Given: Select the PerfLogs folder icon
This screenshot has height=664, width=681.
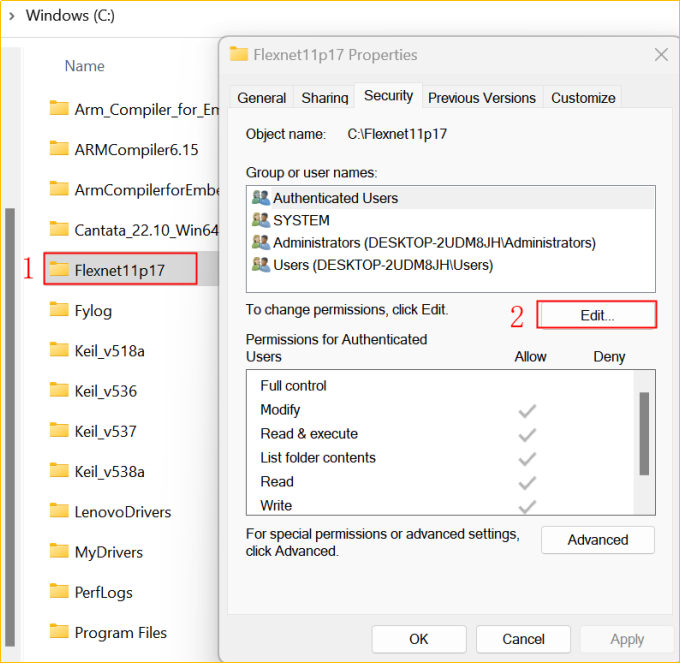Looking at the screenshot, I should click(59, 592).
